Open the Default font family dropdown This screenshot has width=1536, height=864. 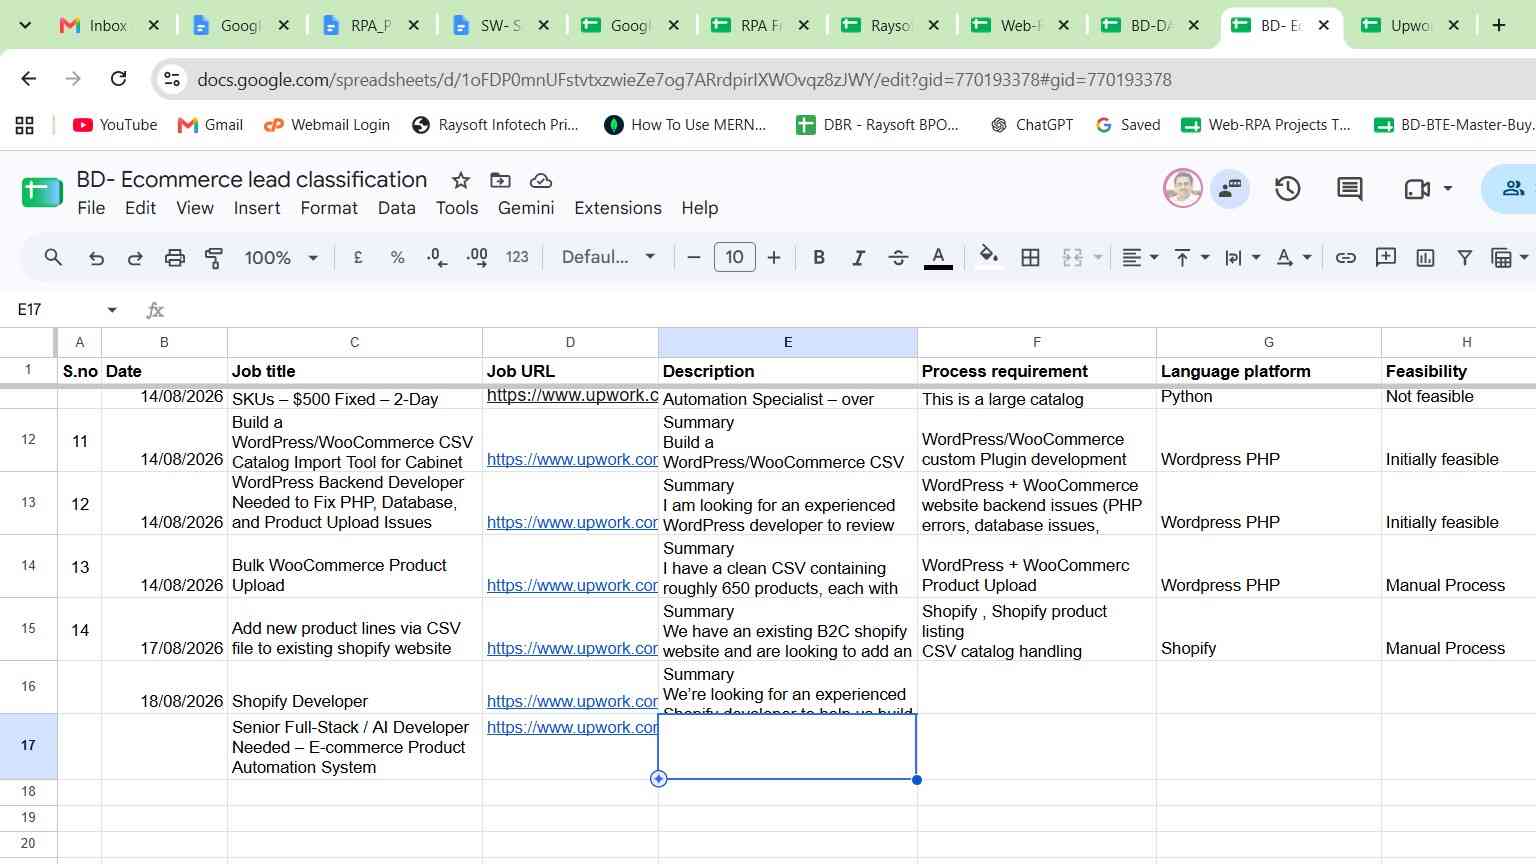point(608,257)
